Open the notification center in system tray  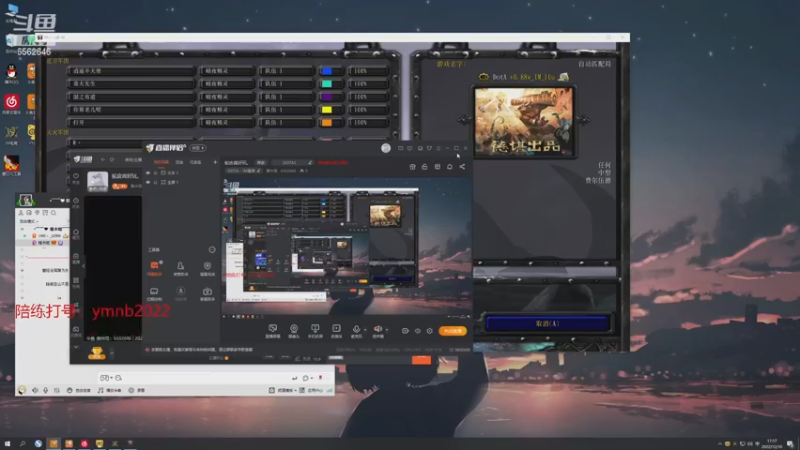[790, 444]
